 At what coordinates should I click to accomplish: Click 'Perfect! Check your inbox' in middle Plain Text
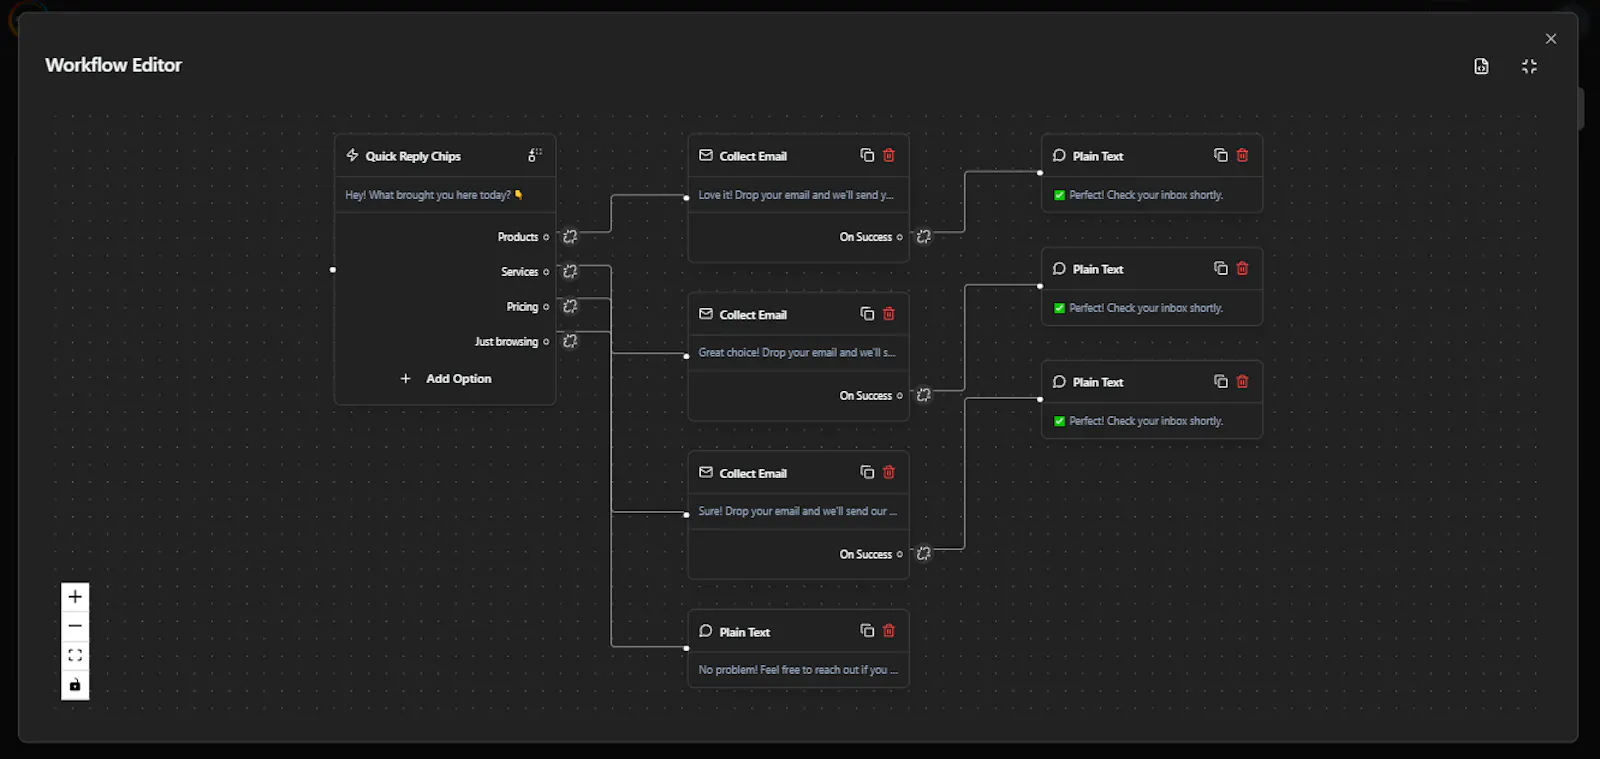point(1139,308)
